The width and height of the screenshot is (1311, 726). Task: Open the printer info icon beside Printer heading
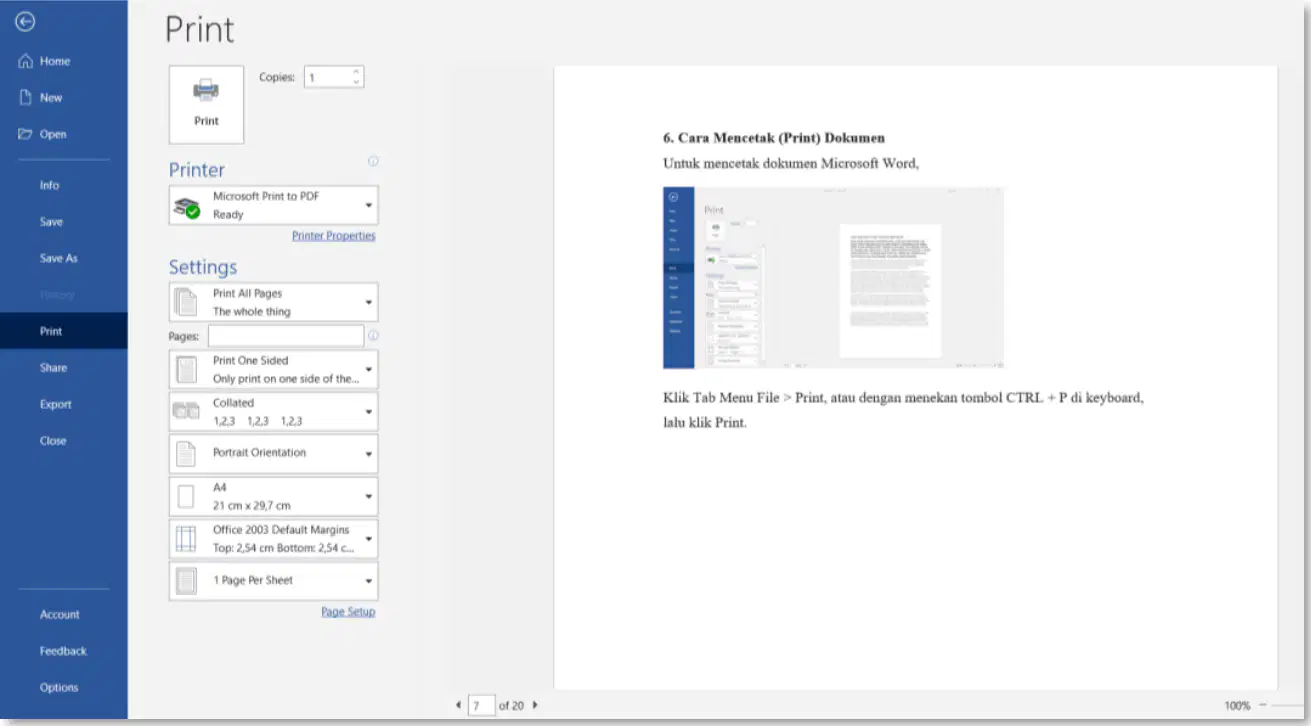point(373,161)
